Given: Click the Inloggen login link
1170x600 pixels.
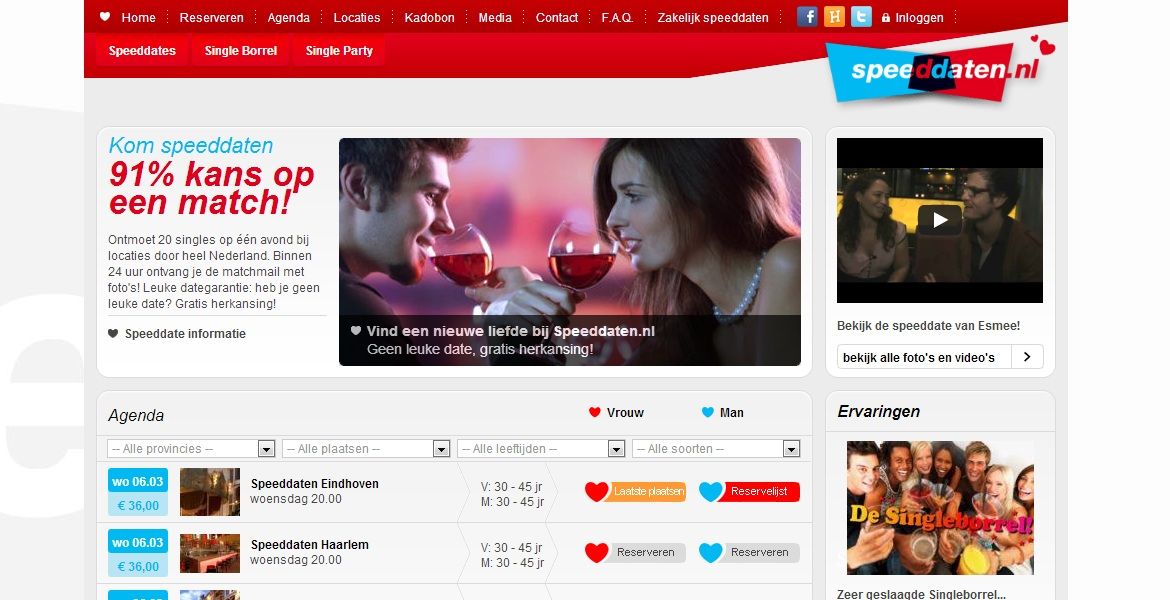Looking at the screenshot, I should [919, 18].
